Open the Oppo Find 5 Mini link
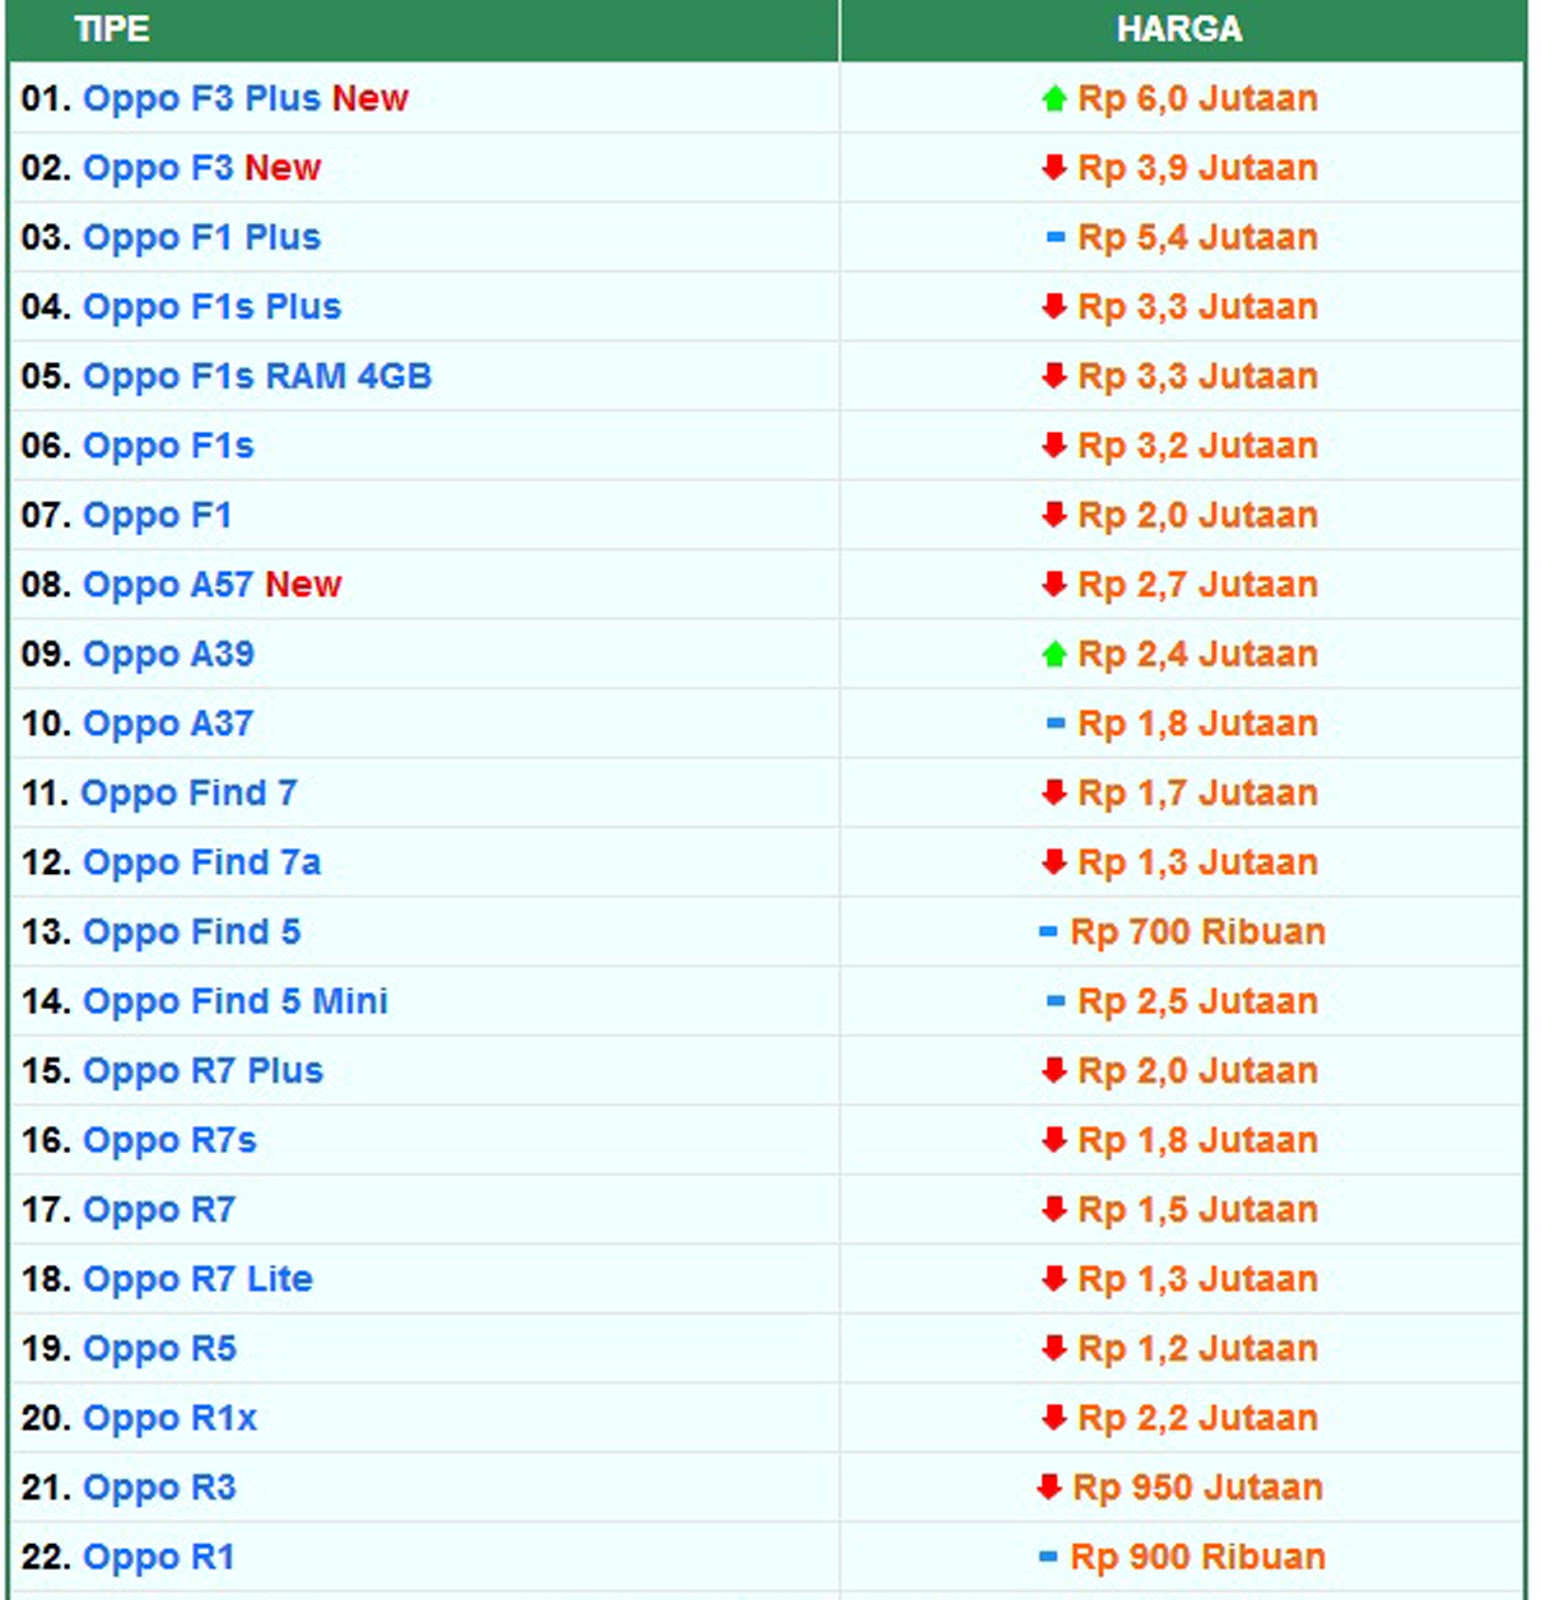 [x=235, y=1001]
